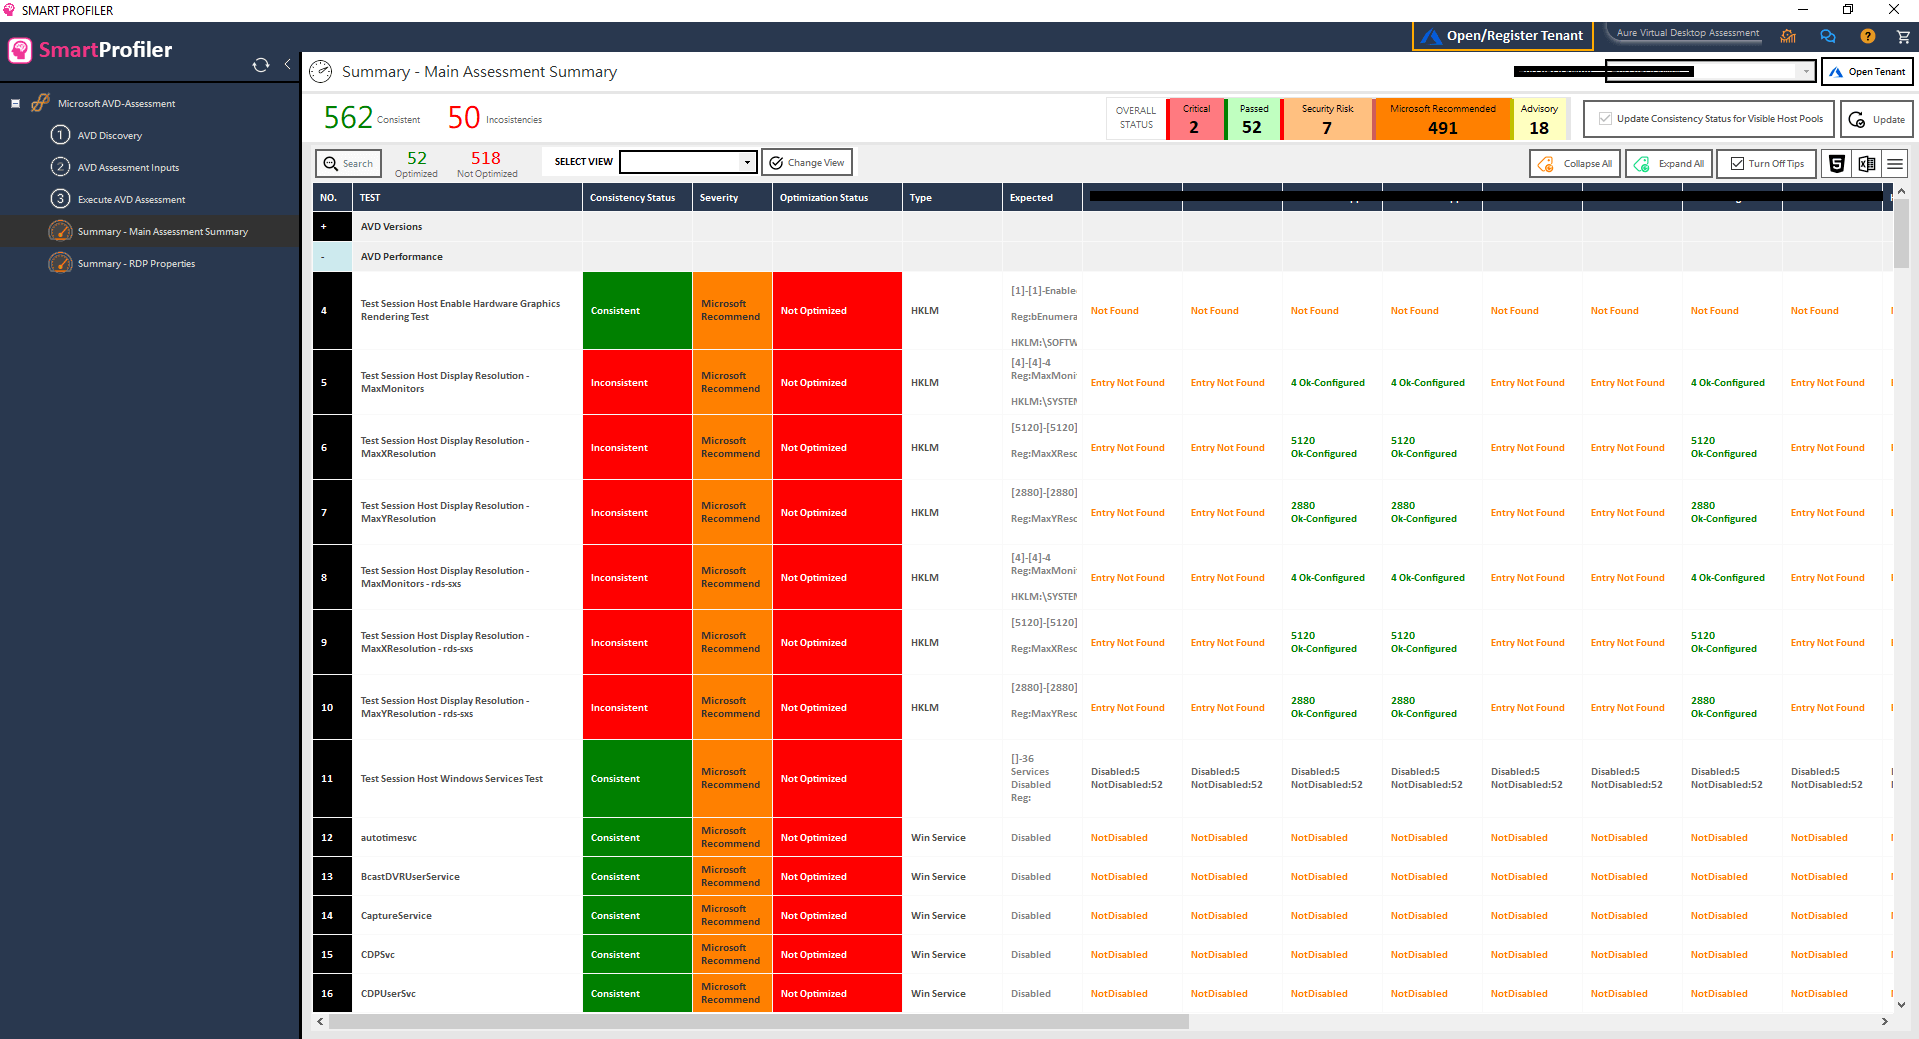Click Collapse All button
This screenshot has width=1919, height=1039.
tap(1576, 164)
